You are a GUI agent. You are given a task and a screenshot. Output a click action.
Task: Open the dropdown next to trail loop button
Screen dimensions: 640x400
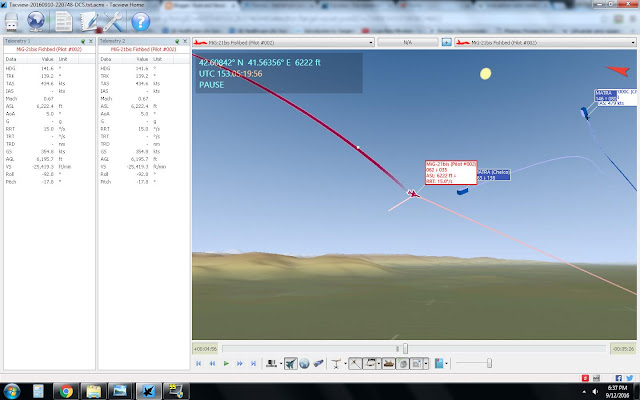click(379, 364)
